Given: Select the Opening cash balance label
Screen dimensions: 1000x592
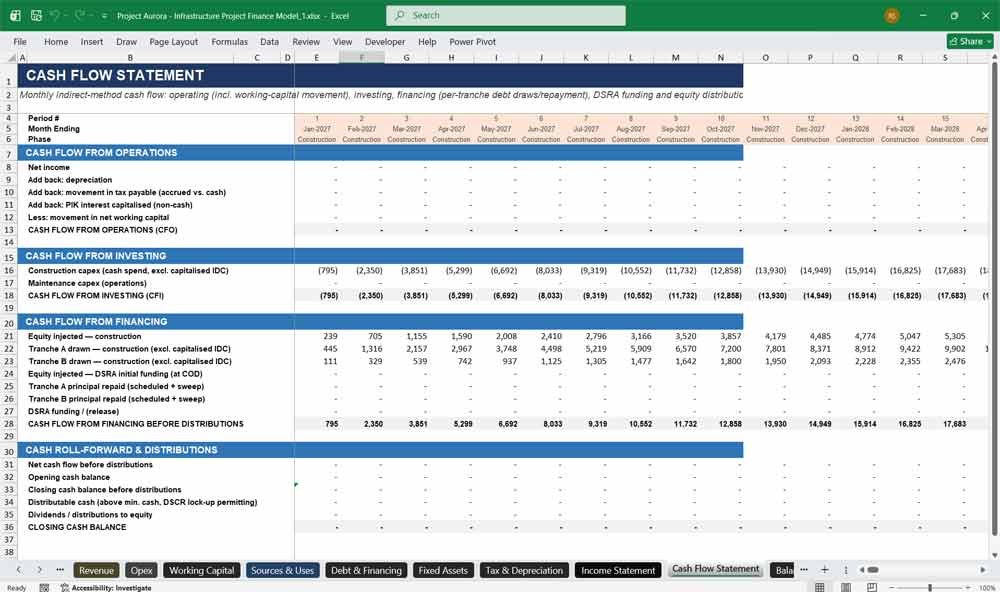Looking at the screenshot, I should pyautogui.click(x=68, y=477).
